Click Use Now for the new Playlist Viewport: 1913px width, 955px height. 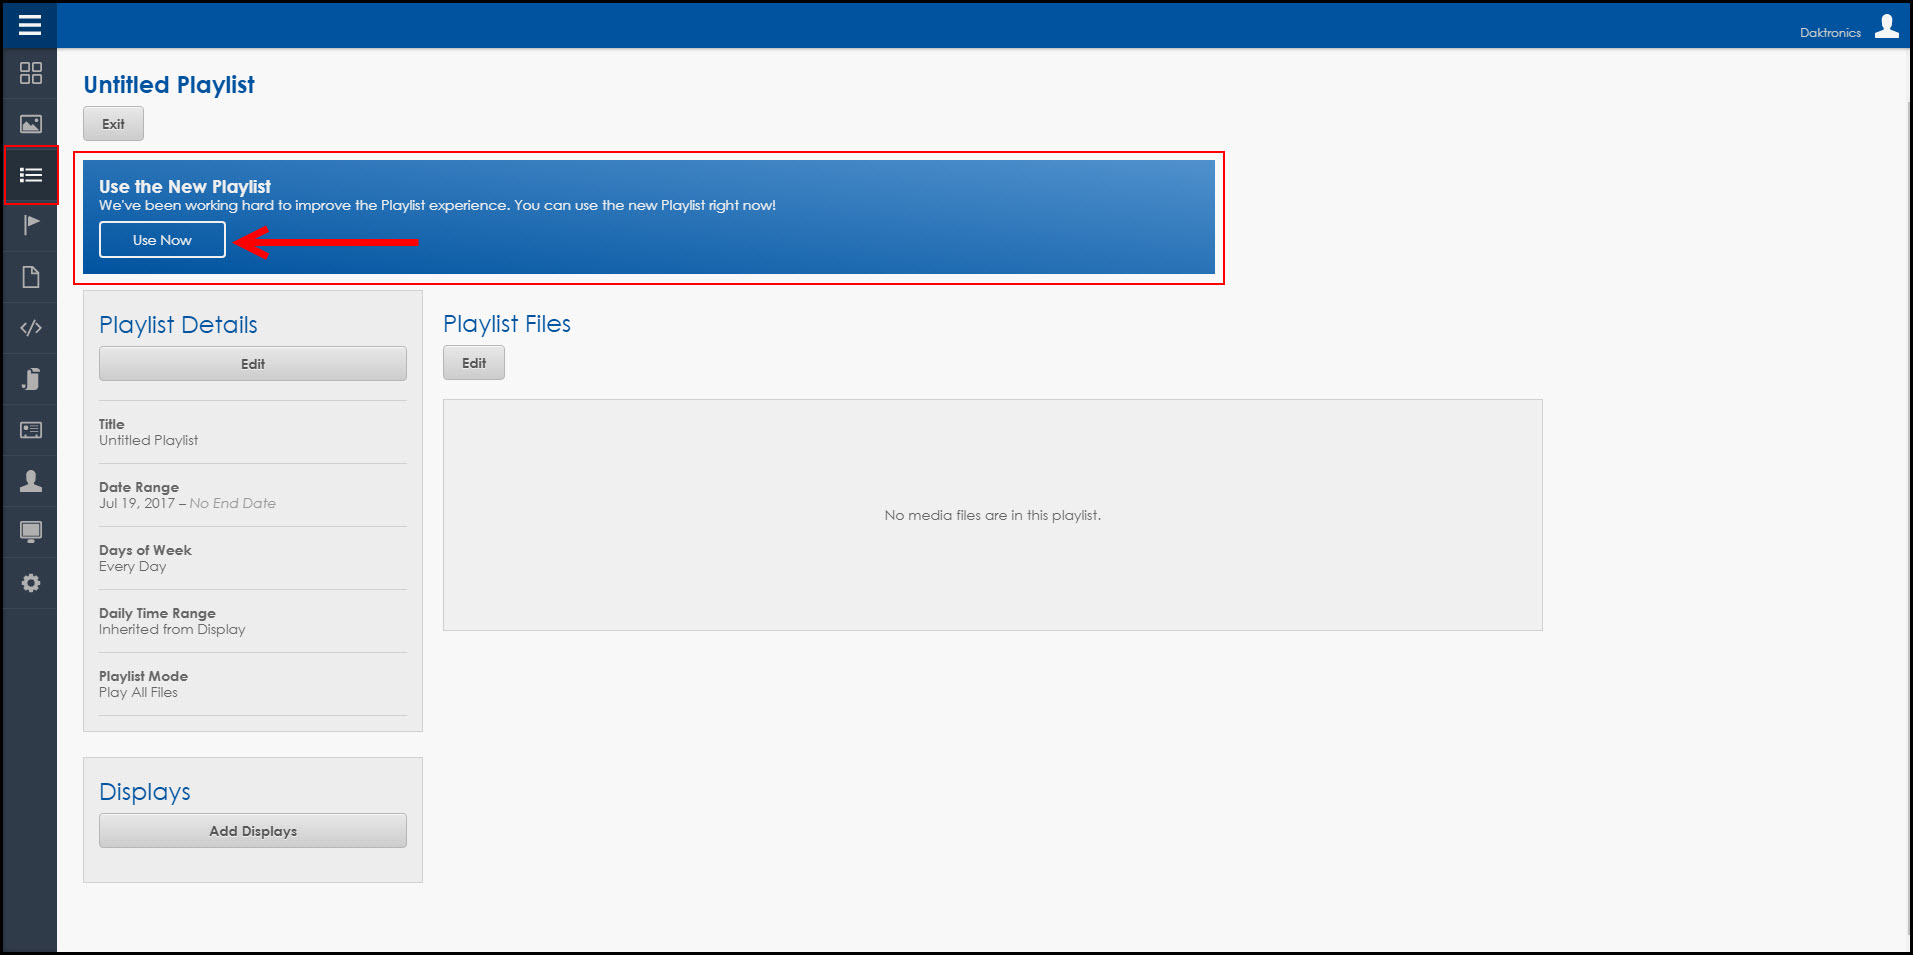(162, 240)
